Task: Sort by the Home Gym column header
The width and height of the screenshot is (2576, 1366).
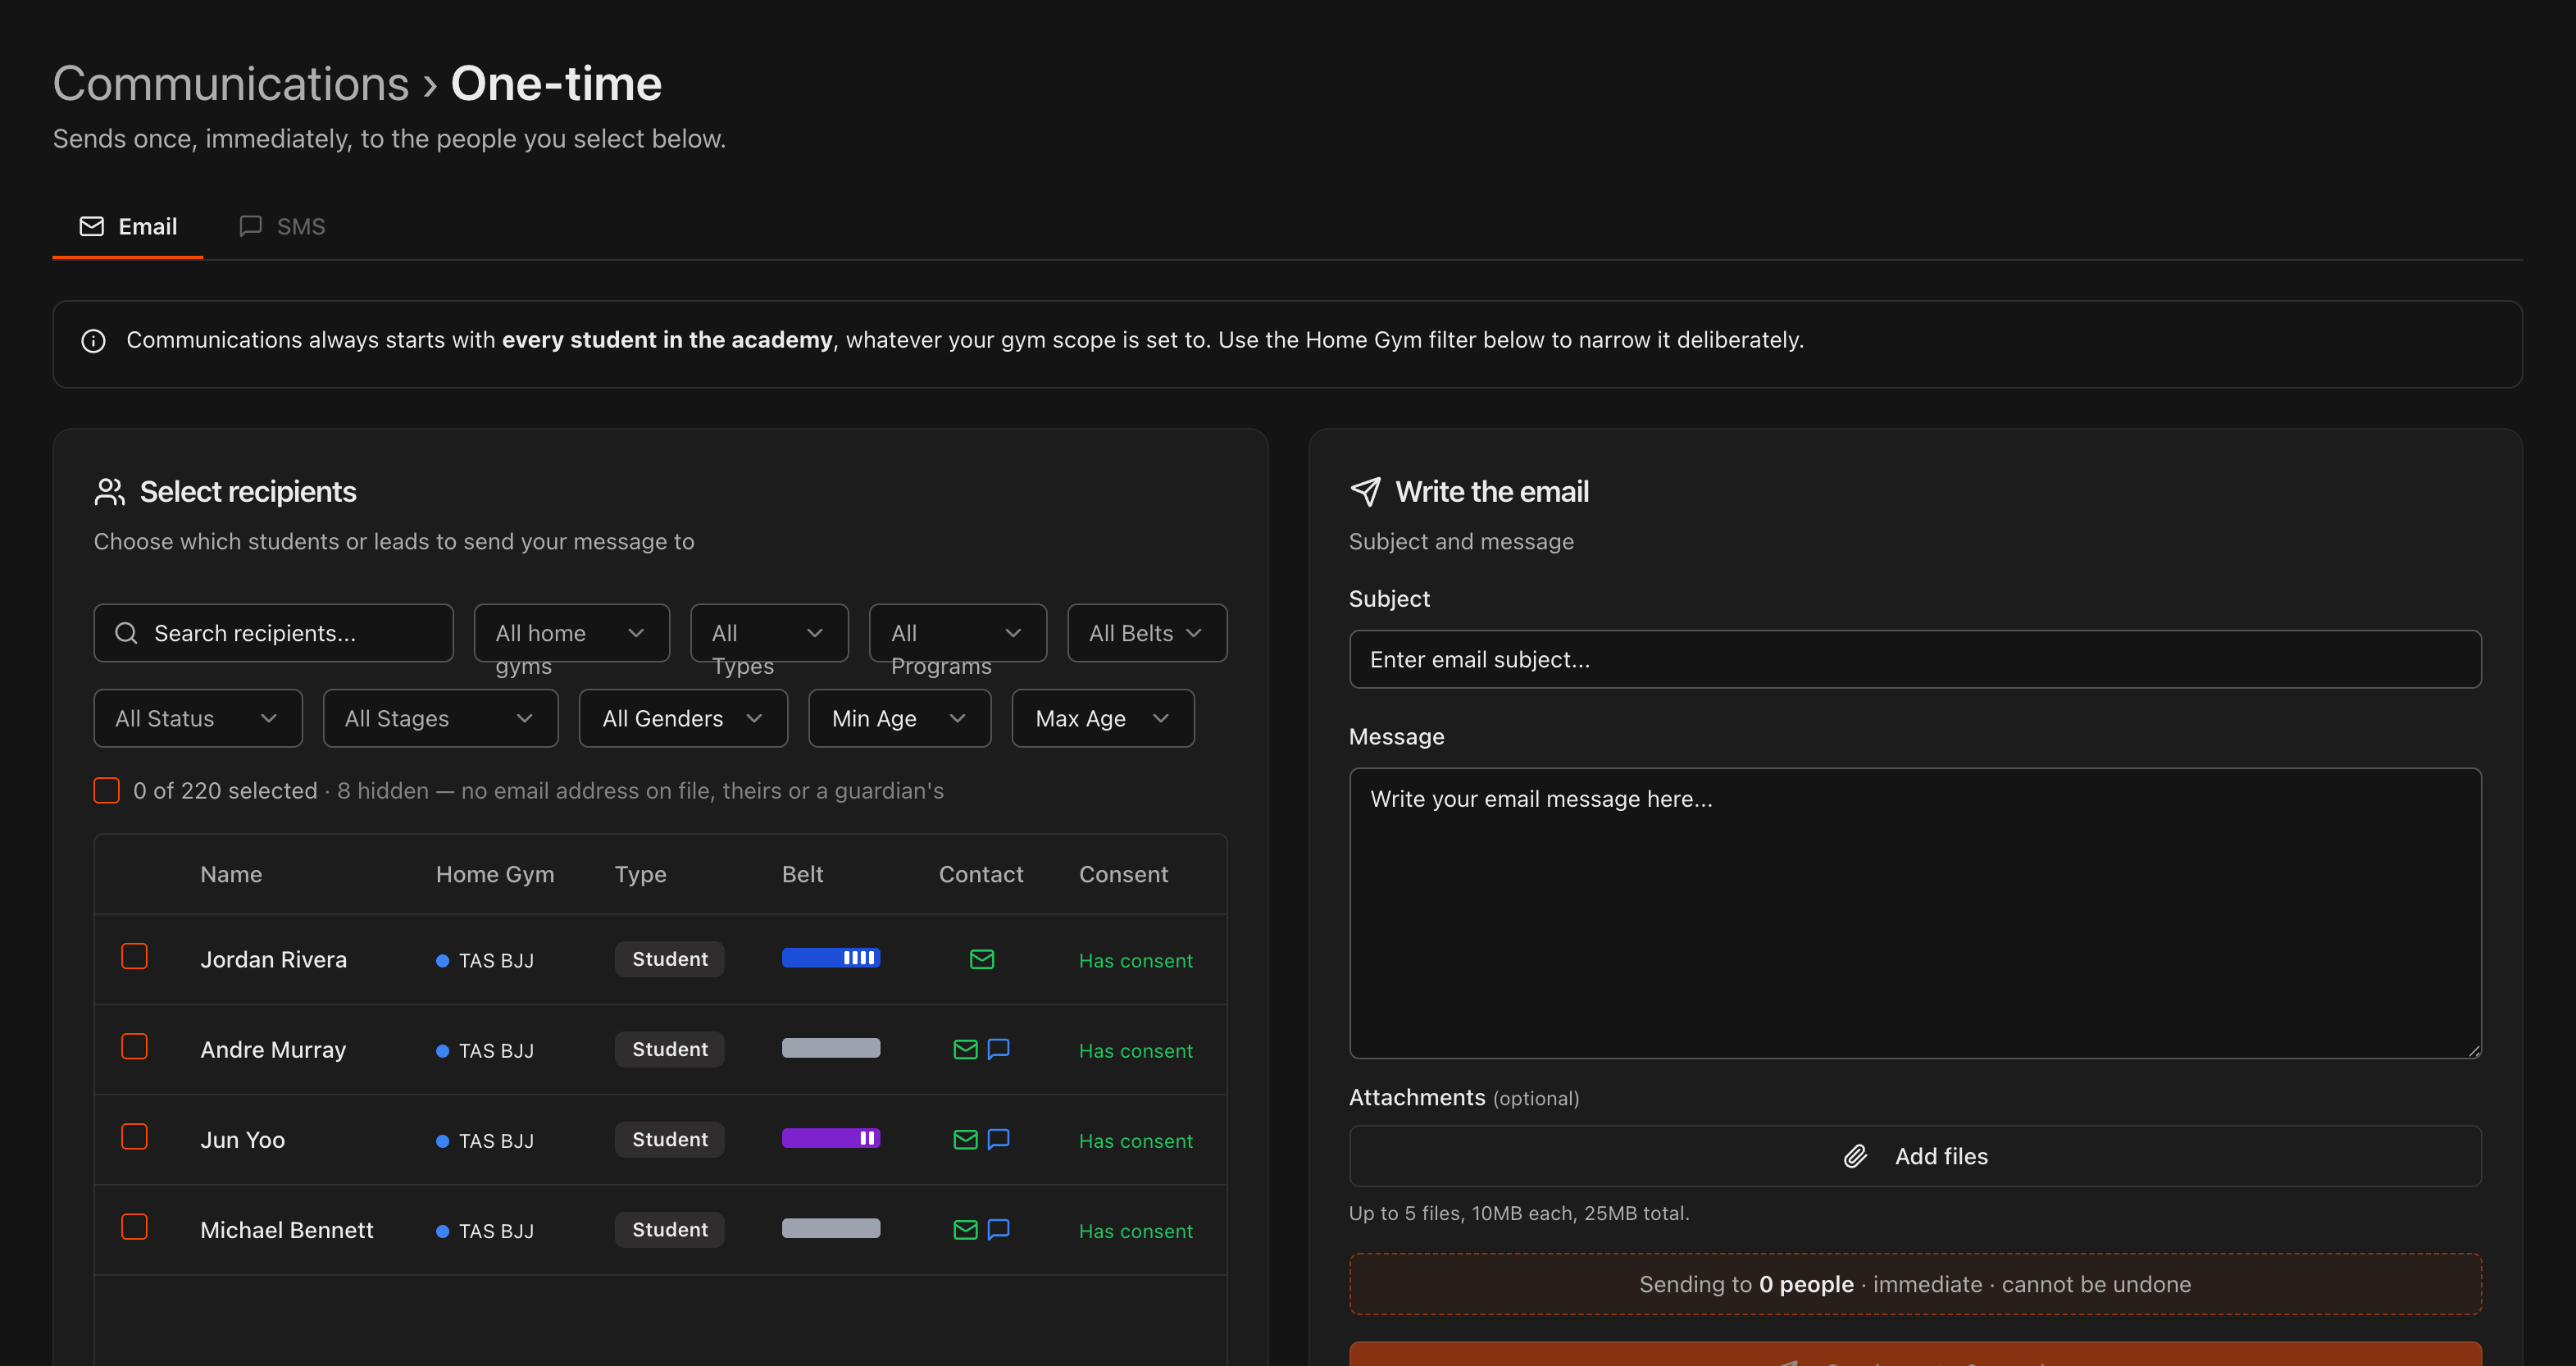Action: (x=494, y=875)
